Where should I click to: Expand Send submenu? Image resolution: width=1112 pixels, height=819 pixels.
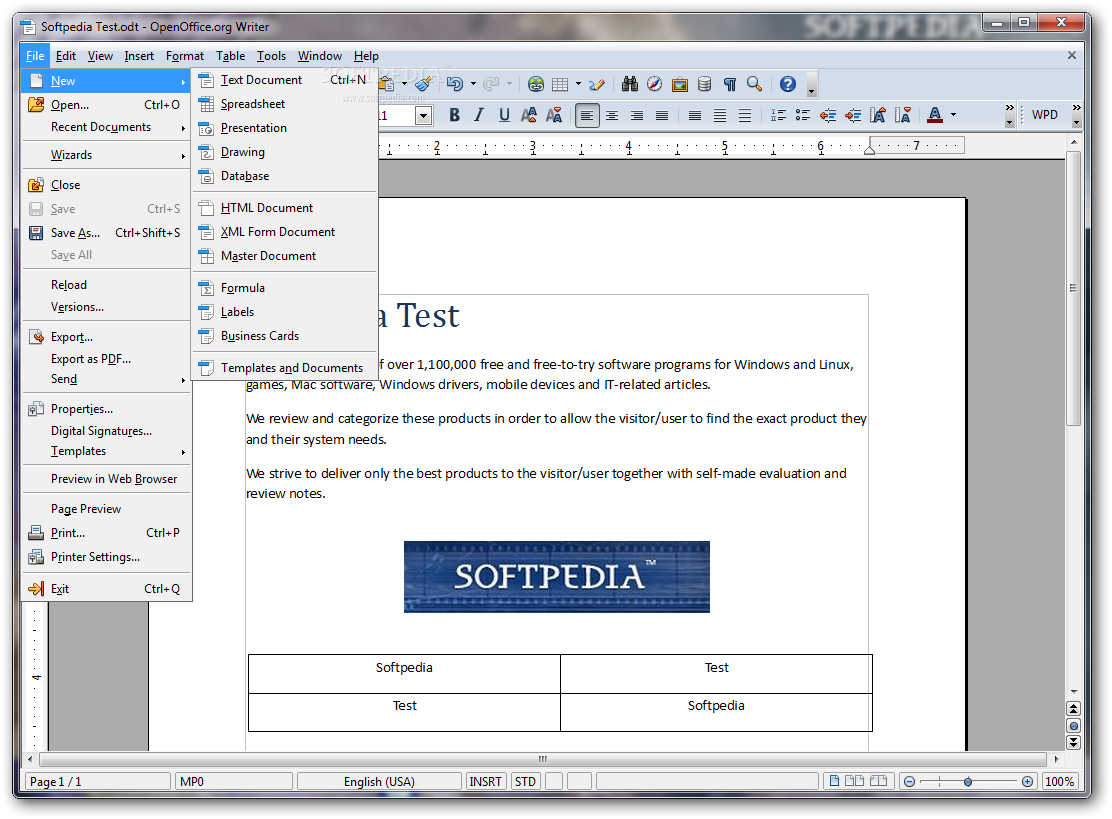click(107, 379)
